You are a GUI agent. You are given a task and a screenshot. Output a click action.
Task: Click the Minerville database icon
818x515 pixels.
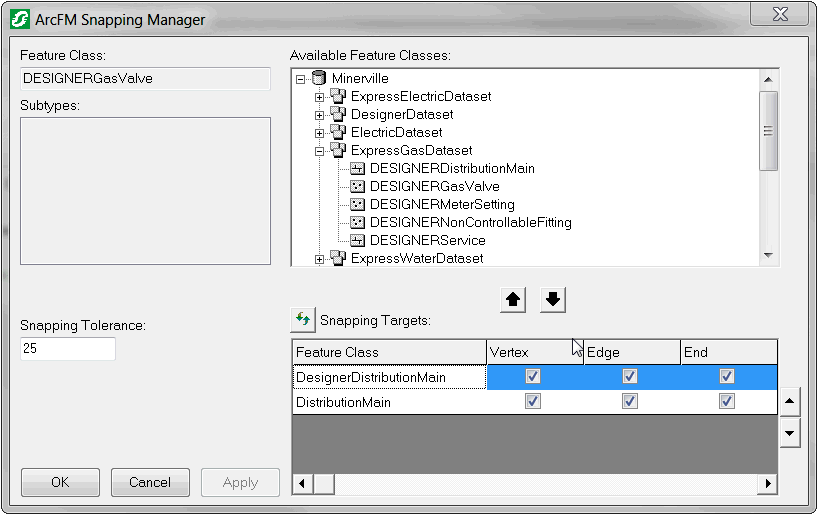[x=319, y=78]
